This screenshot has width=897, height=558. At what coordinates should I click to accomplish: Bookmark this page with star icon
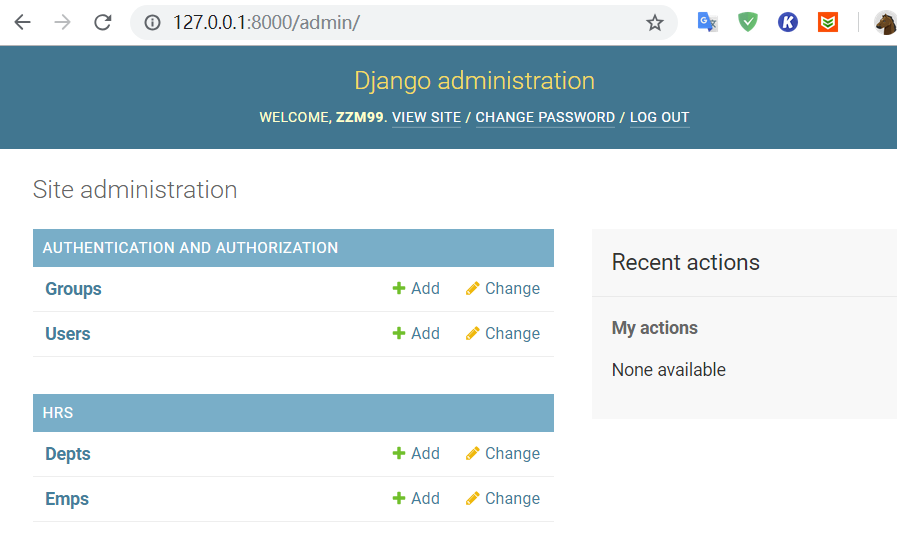pos(654,22)
